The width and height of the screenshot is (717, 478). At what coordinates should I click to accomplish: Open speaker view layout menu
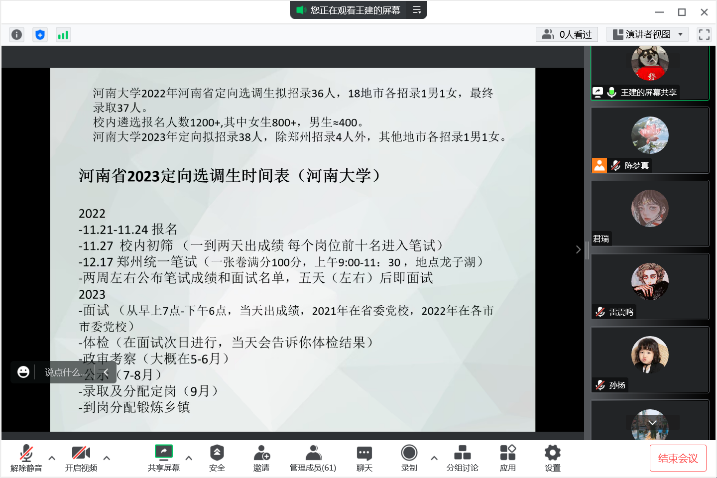(x=654, y=34)
